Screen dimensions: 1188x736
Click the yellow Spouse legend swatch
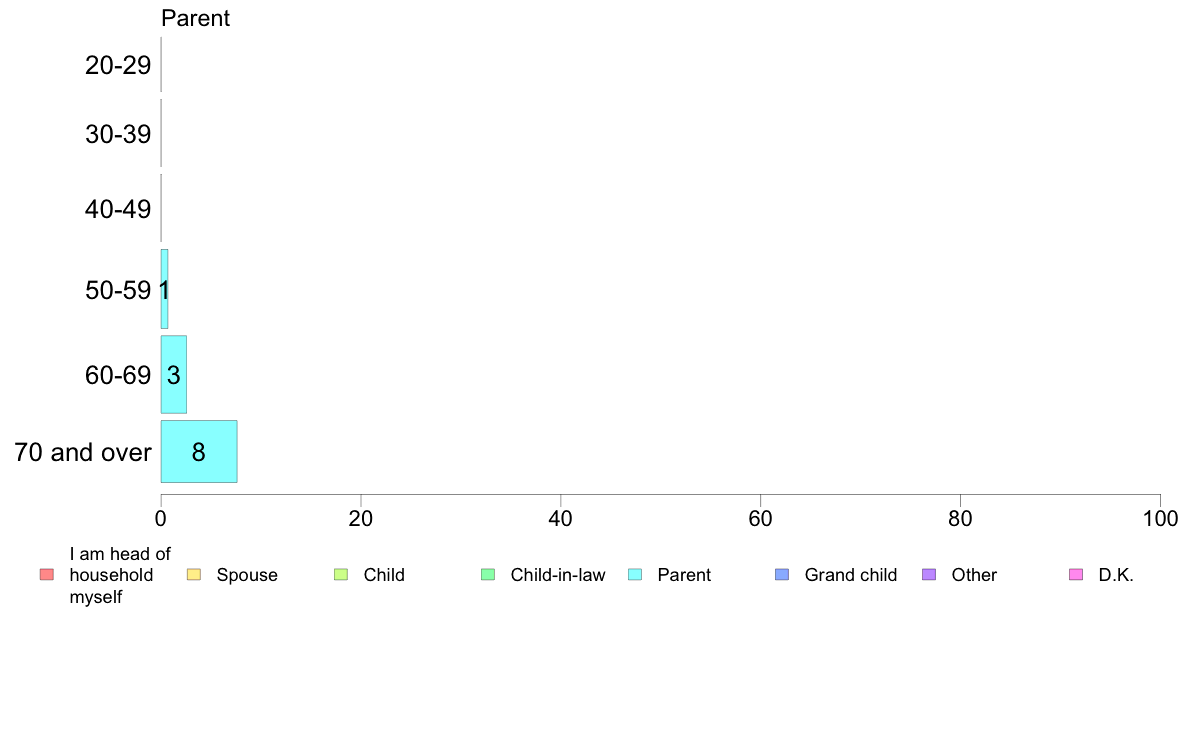[194, 575]
